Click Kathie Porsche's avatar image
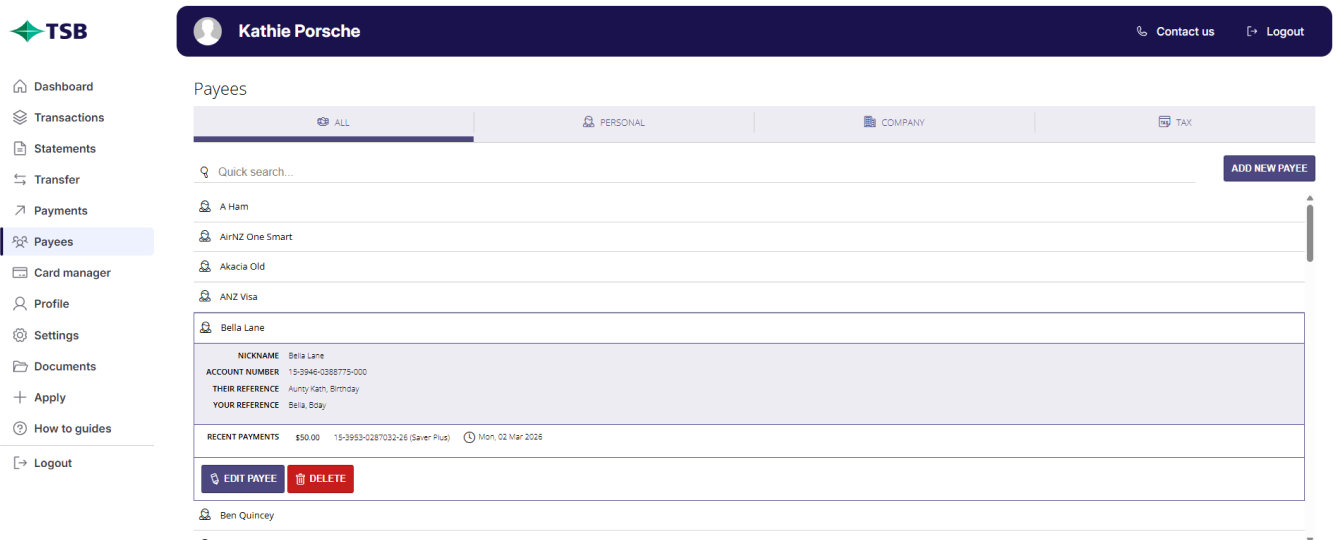 [208, 31]
